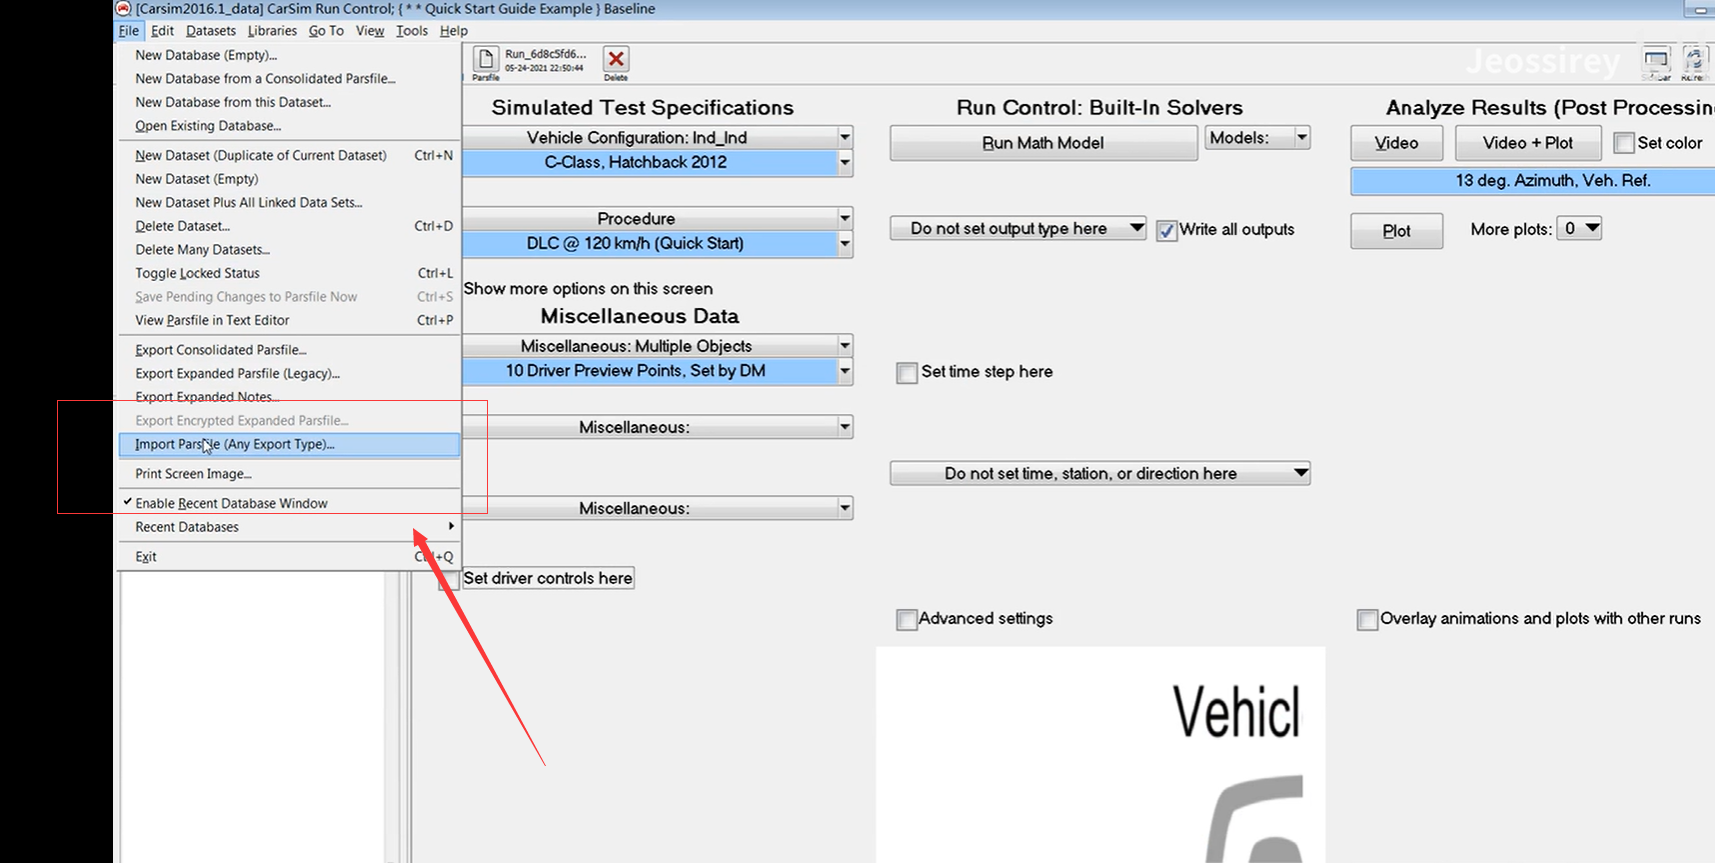1715x863 pixels.
Task: Choose Print Screen Image... menu item
Action: [290, 474]
